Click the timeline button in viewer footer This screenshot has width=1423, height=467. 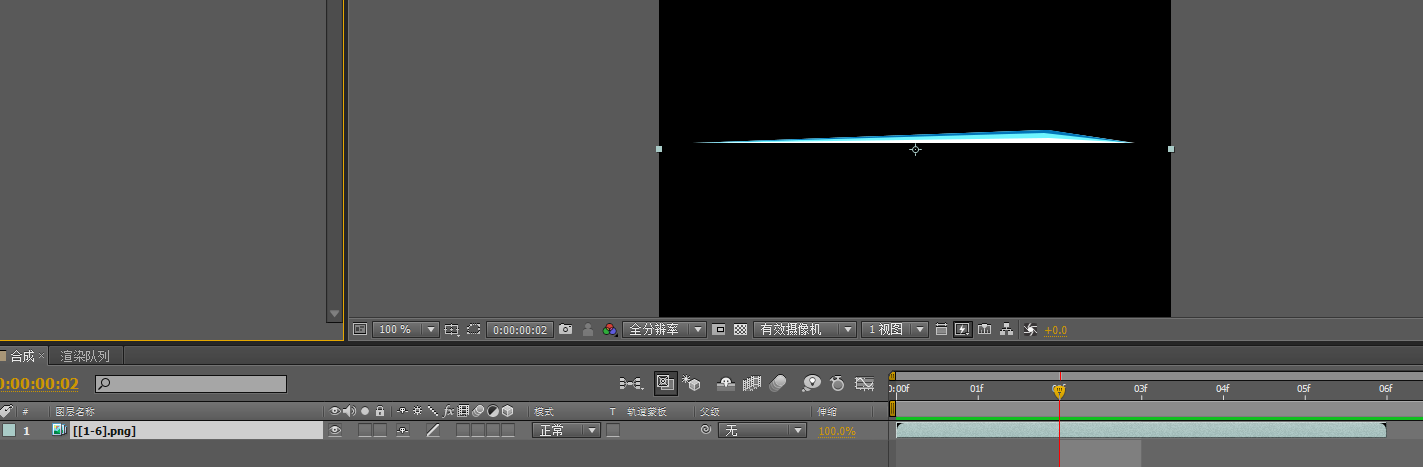coord(984,329)
